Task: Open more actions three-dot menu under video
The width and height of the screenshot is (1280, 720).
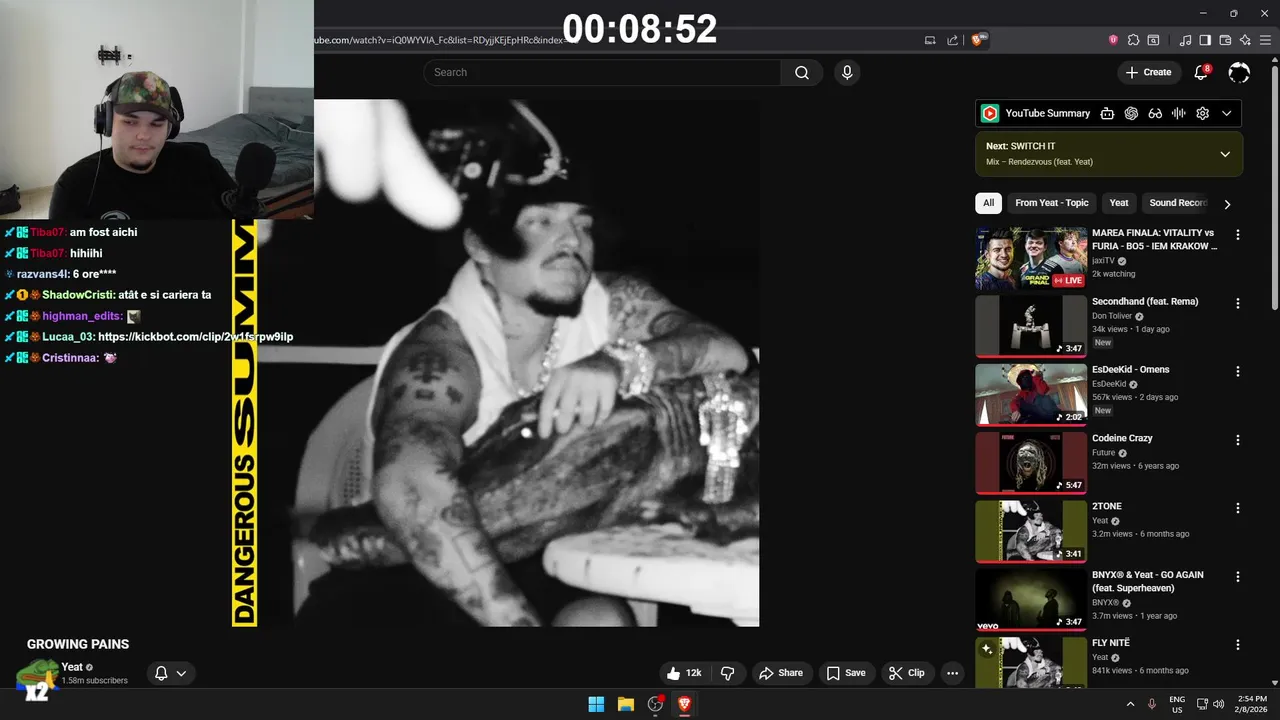Action: 952,673
